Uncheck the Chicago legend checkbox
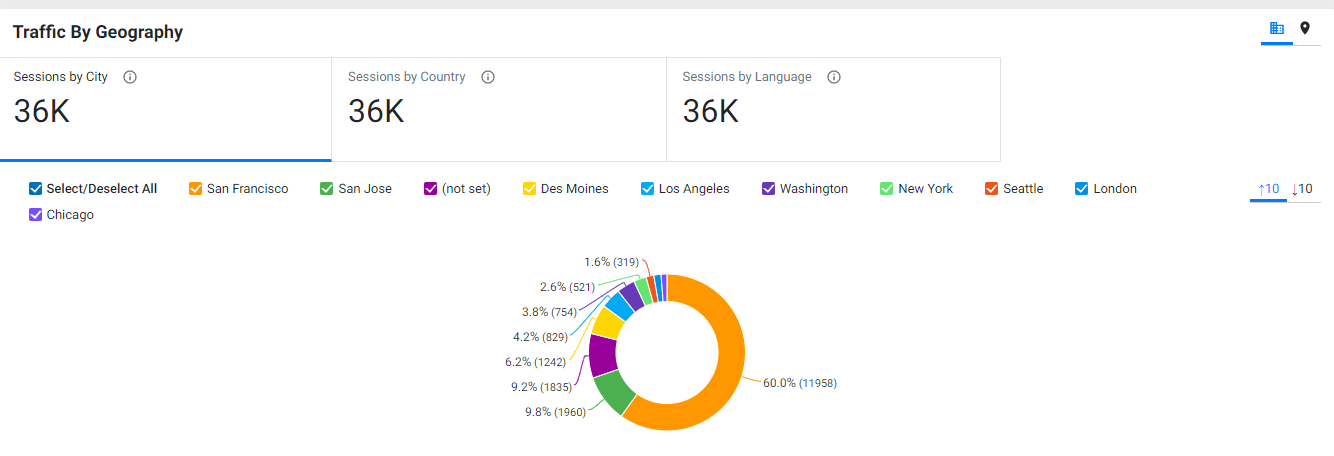The height and width of the screenshot is (456, 1334). pos(36,215)
